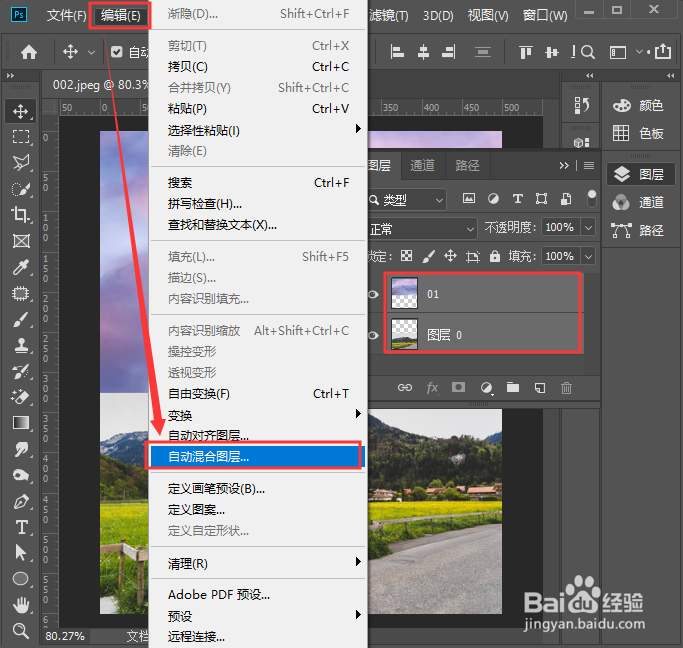Select the Ellipse shape tool
Viewport: 683px width, 648px height.
(20, 579)
